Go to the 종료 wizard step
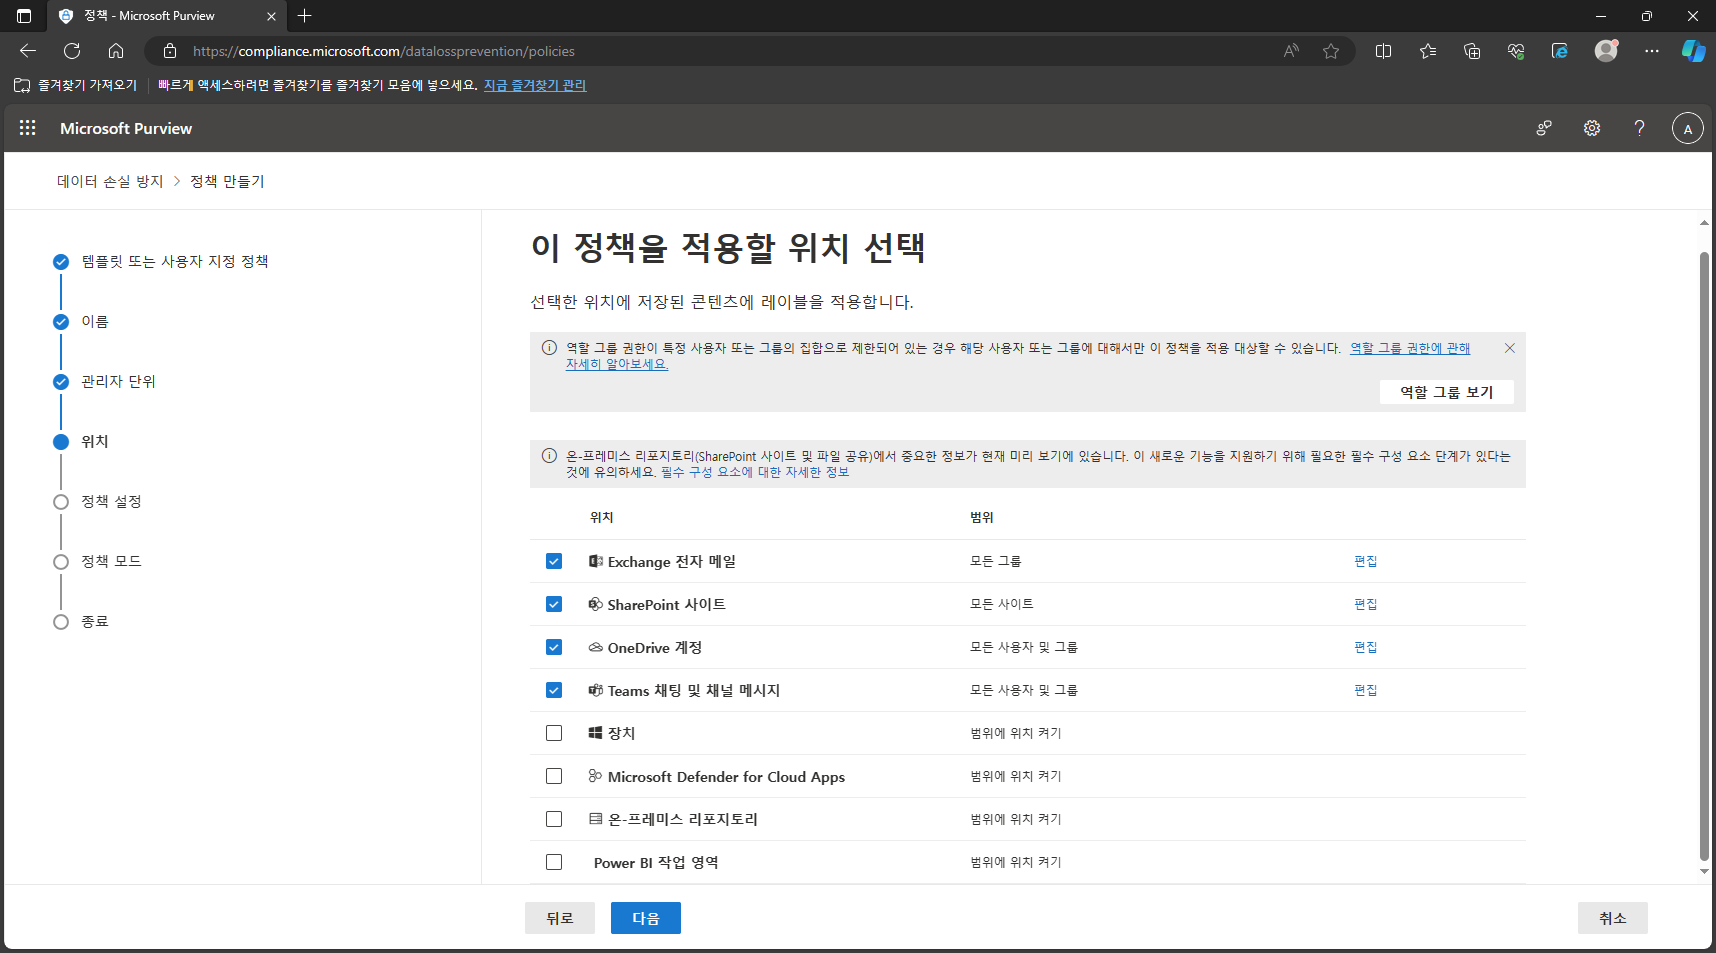The image size is (1716, 953). pos(95,621)
